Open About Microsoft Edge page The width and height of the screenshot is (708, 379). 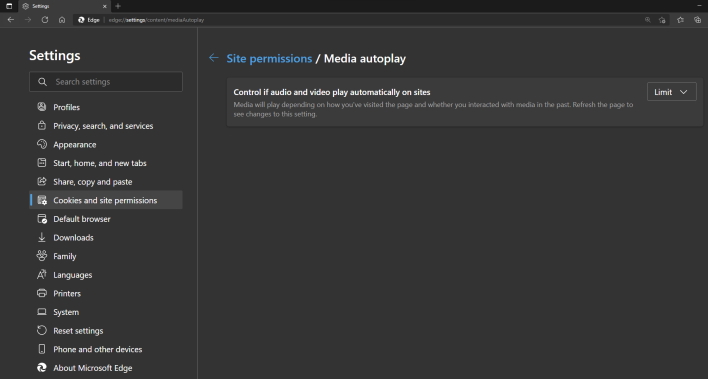pos(106,368)
